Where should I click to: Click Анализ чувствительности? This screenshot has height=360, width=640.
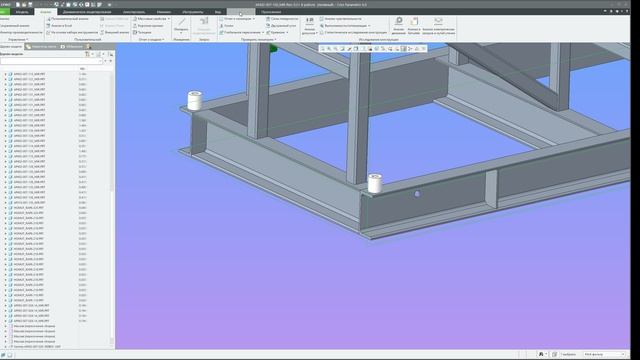tap(340, 19)
